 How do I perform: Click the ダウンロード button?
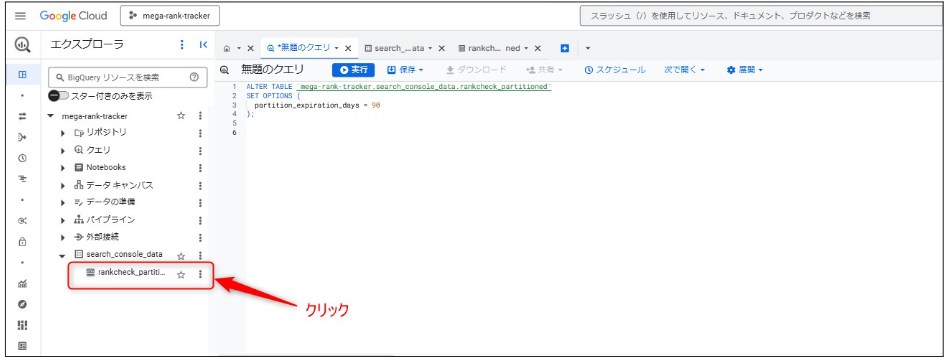coord(476,70)
